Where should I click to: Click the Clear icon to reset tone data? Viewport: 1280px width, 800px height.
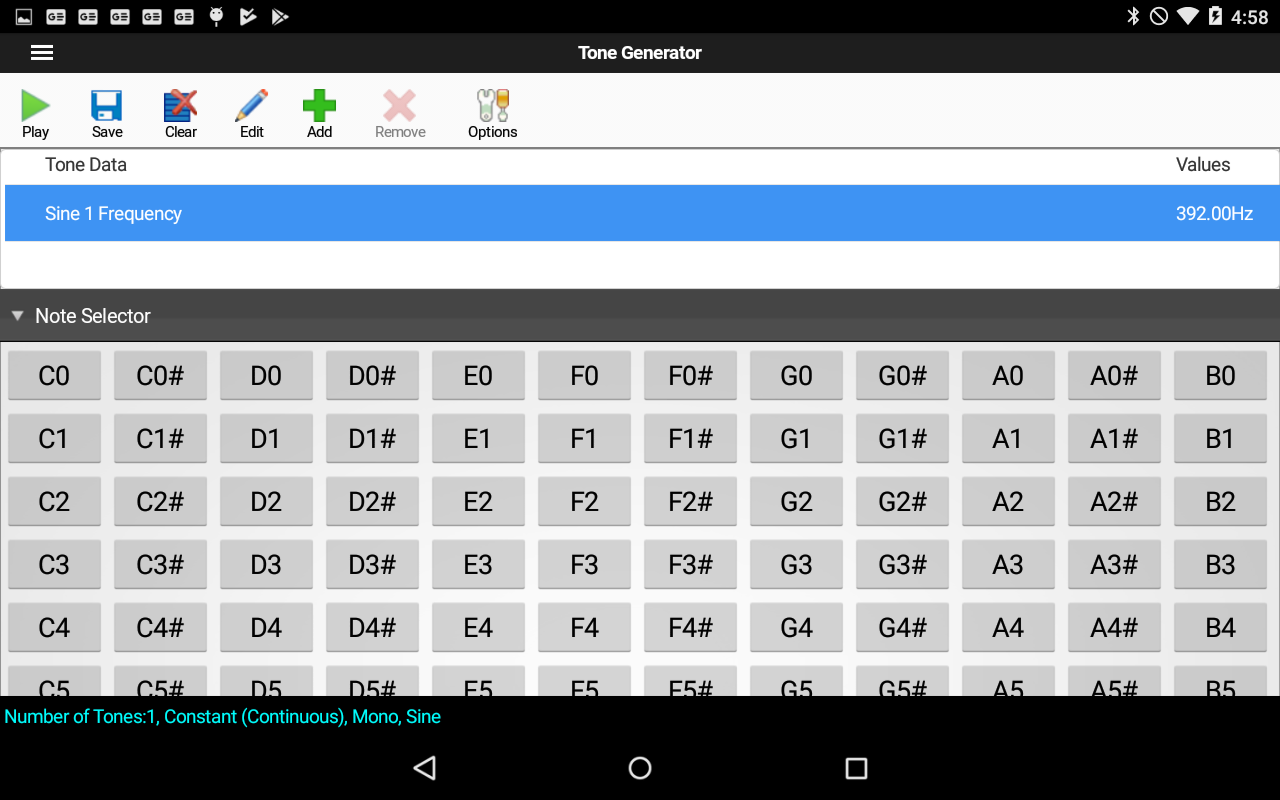(x=180, y=110)
